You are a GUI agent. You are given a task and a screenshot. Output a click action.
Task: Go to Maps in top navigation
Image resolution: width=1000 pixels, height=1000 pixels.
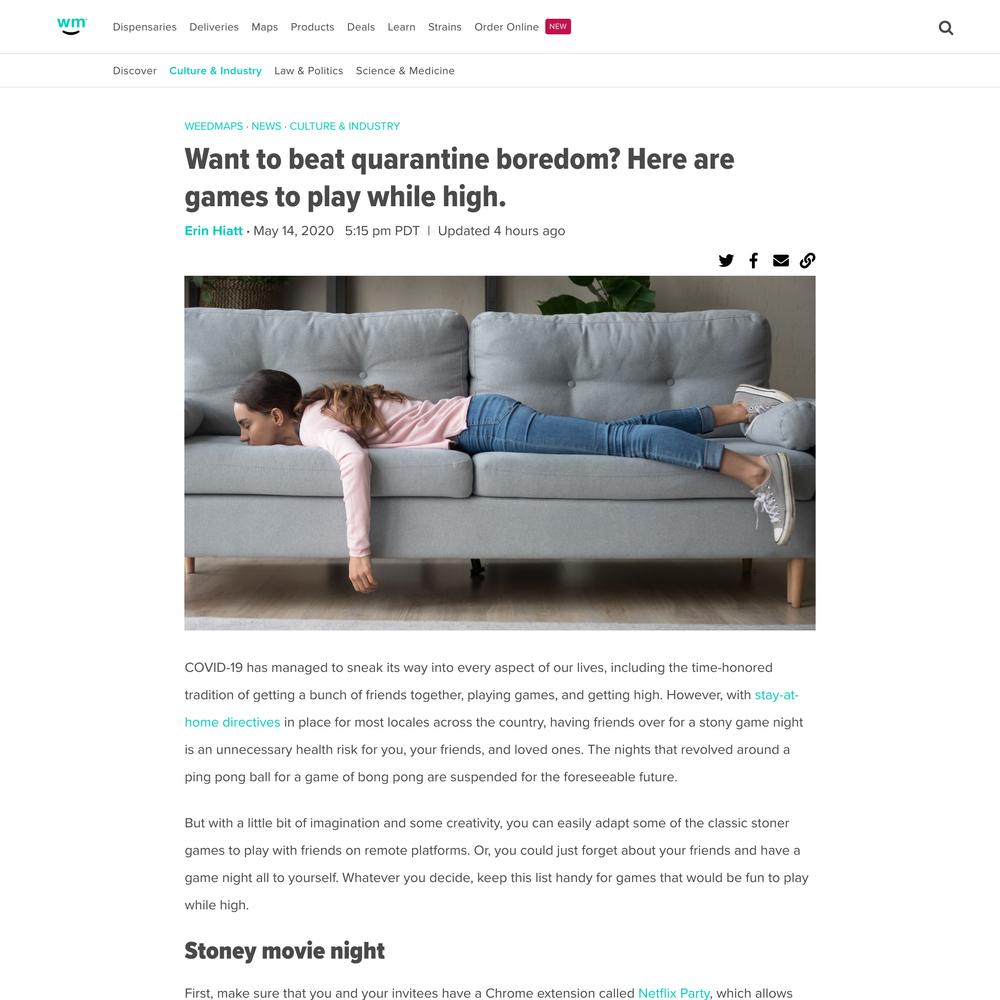(265, 27)
